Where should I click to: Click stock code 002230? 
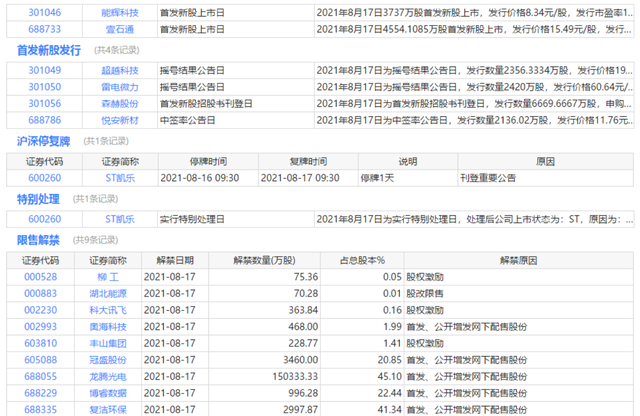pyautogui.click(x=40, y=310)
